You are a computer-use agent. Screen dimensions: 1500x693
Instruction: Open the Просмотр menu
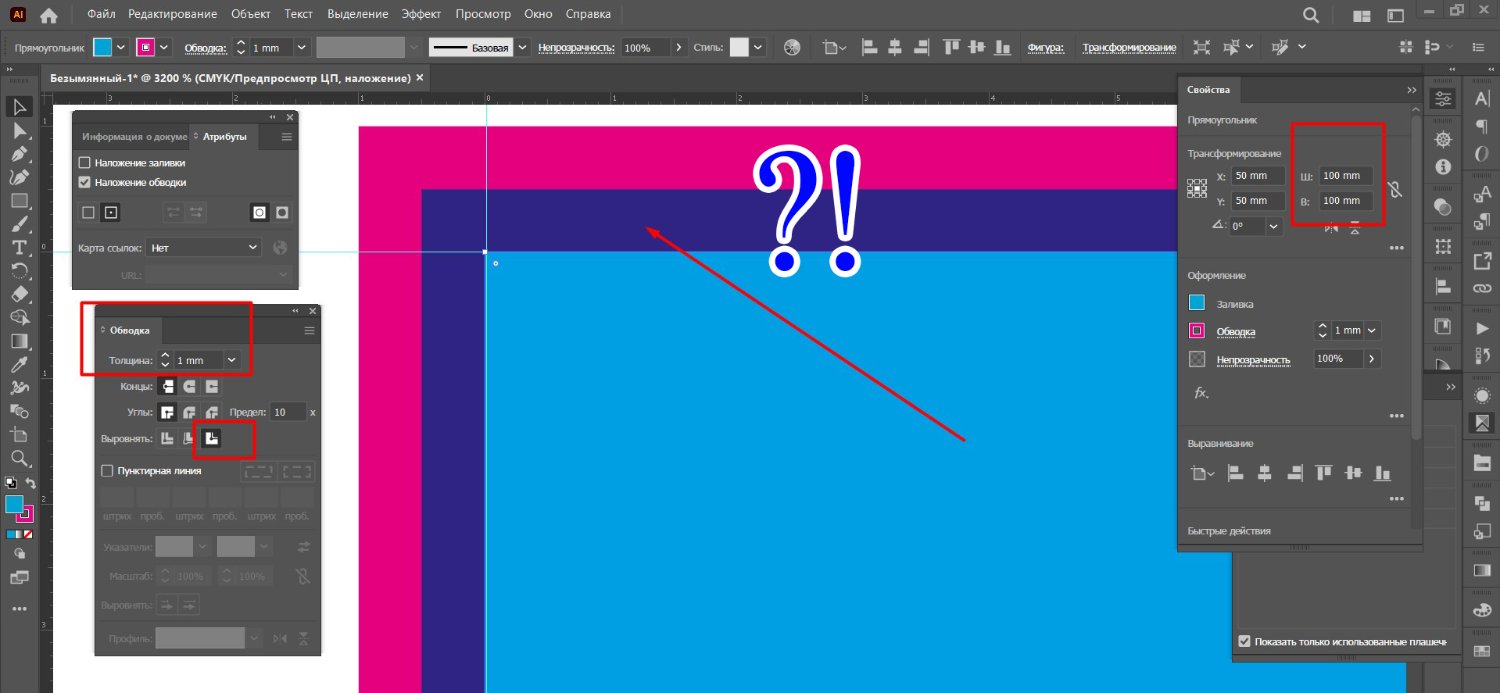tap(483, 15)
